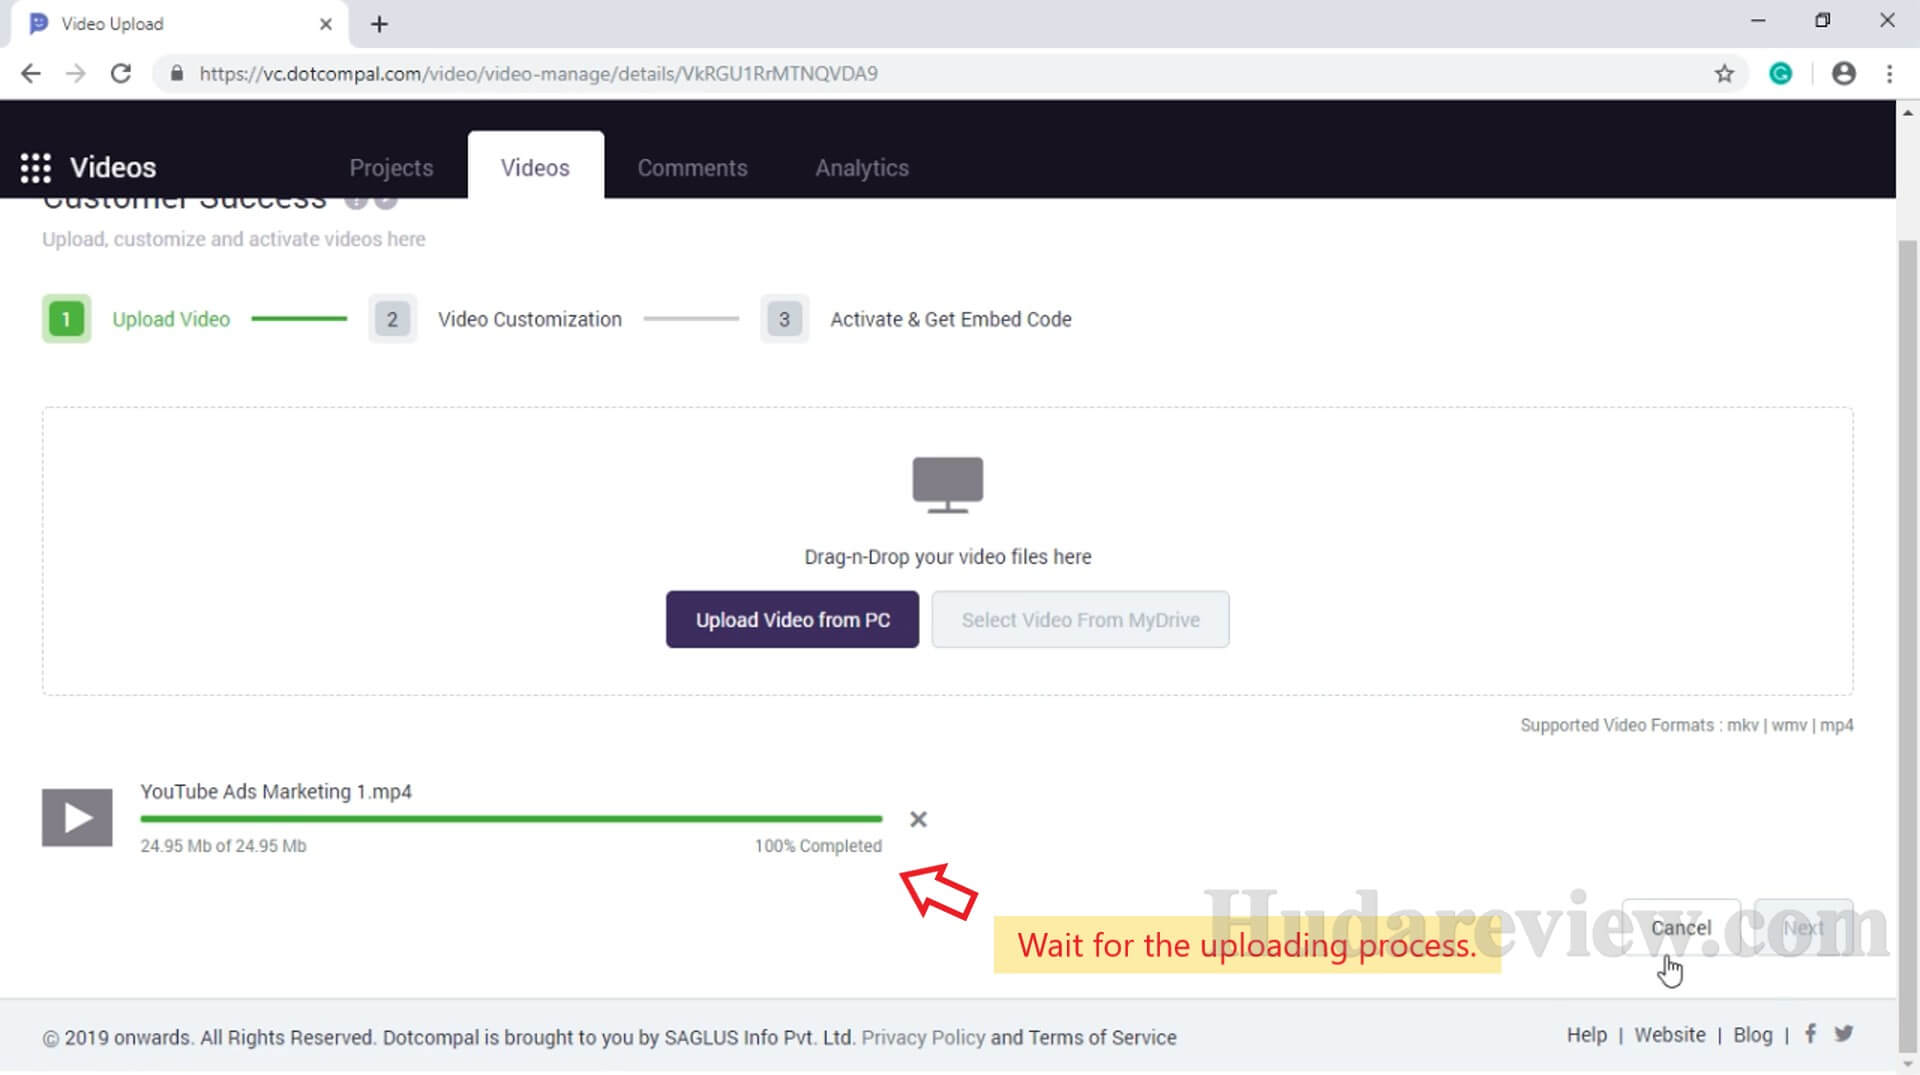Click Upload Video from PC button
This screenshot has height=1075, width=1920.
click(x=792, y=619)
